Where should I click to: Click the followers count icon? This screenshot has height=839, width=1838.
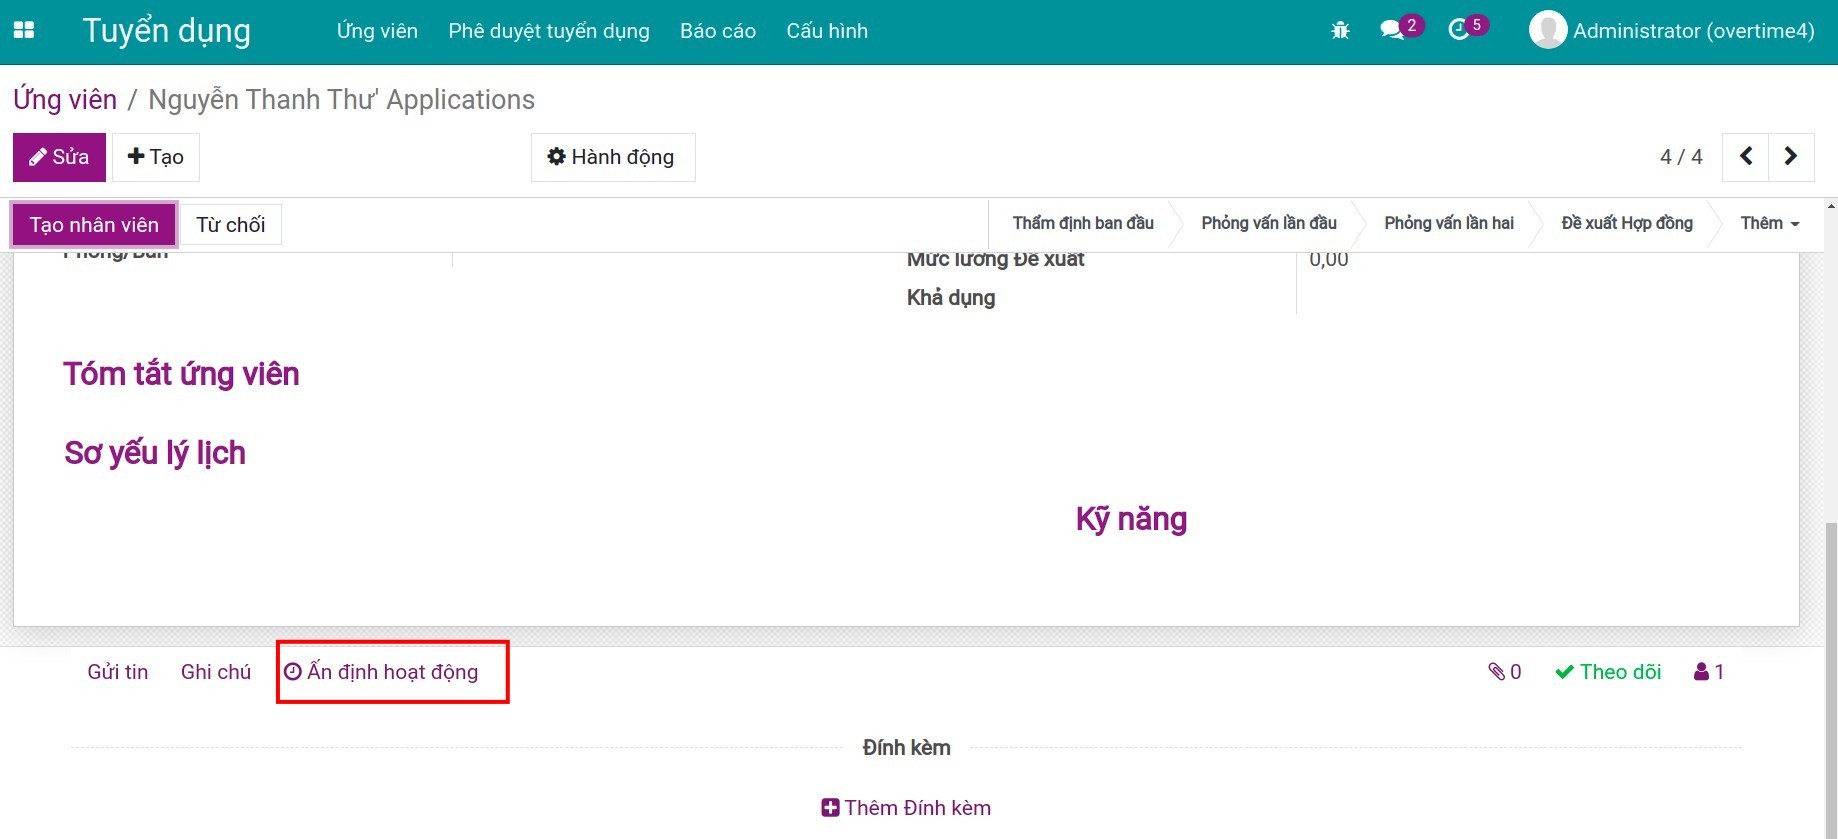click(1709, 672)
